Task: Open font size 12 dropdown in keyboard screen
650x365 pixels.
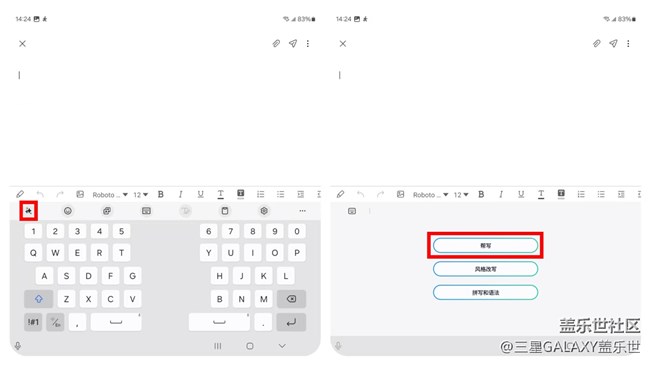Action: pyautogui.click(x=141, y=195)
